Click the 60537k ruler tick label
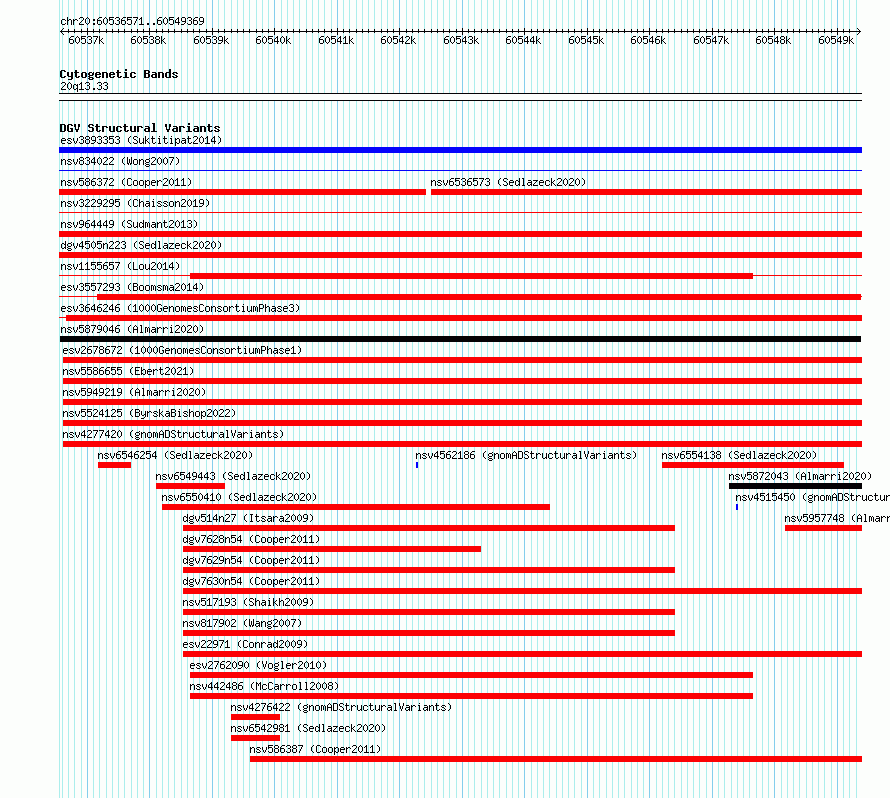Screen dimensions: 890x798 click(86, 40)
